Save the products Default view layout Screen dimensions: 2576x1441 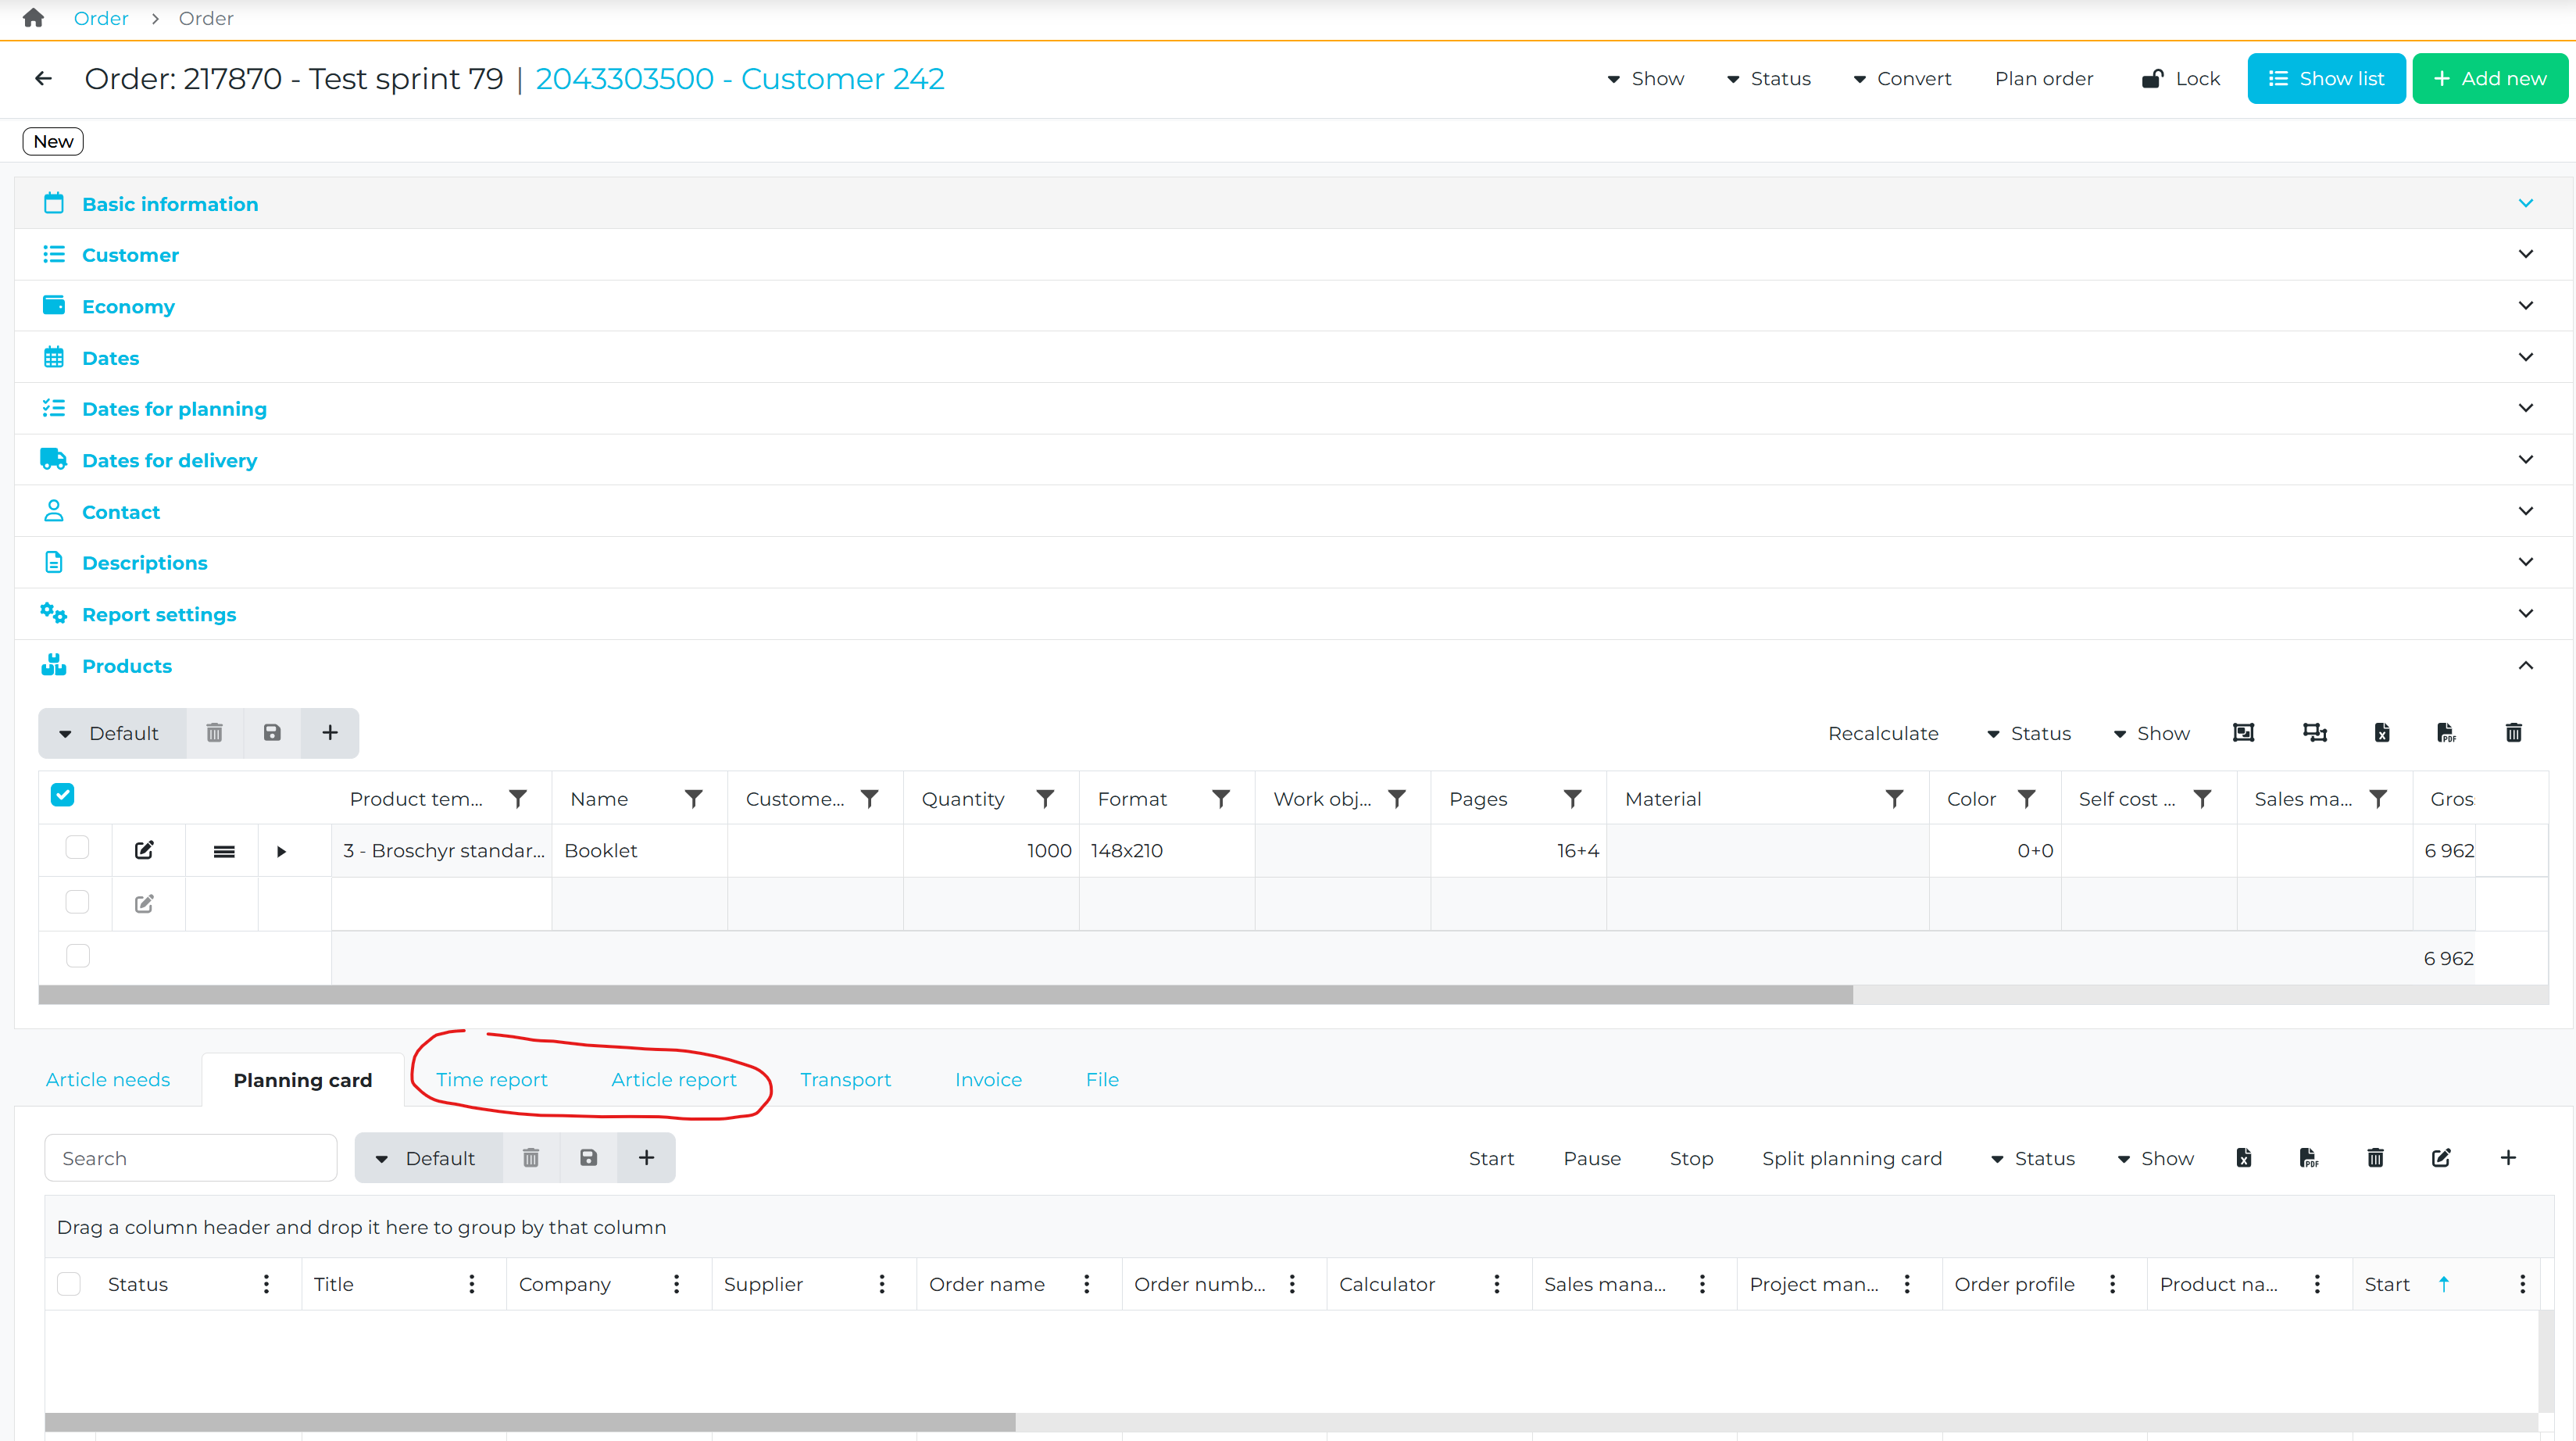[272, 733]
